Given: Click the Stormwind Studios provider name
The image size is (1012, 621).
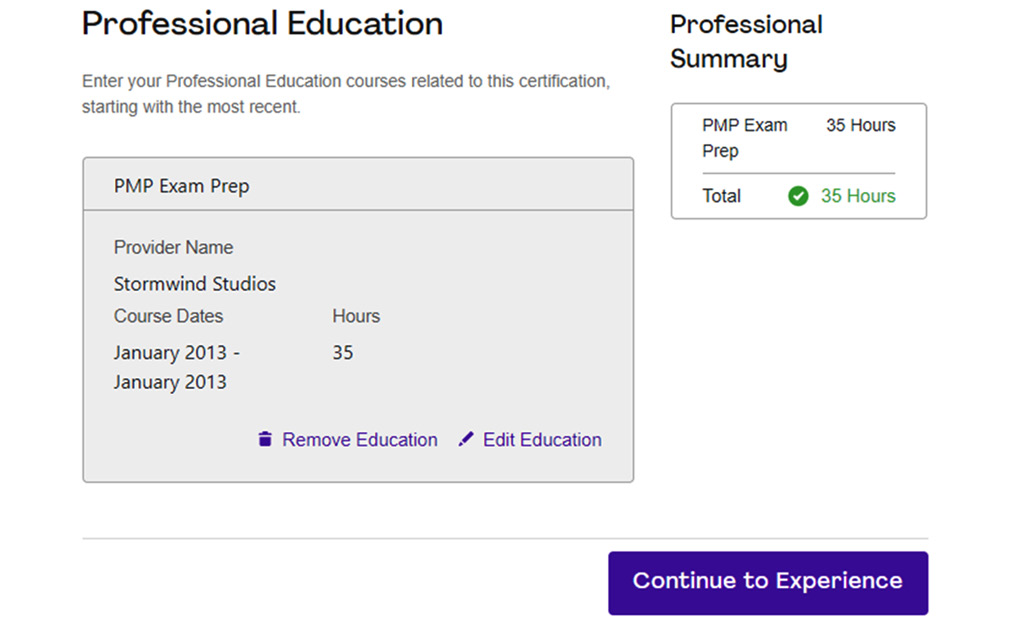Looking at the screenshot, I should point(195,284).
